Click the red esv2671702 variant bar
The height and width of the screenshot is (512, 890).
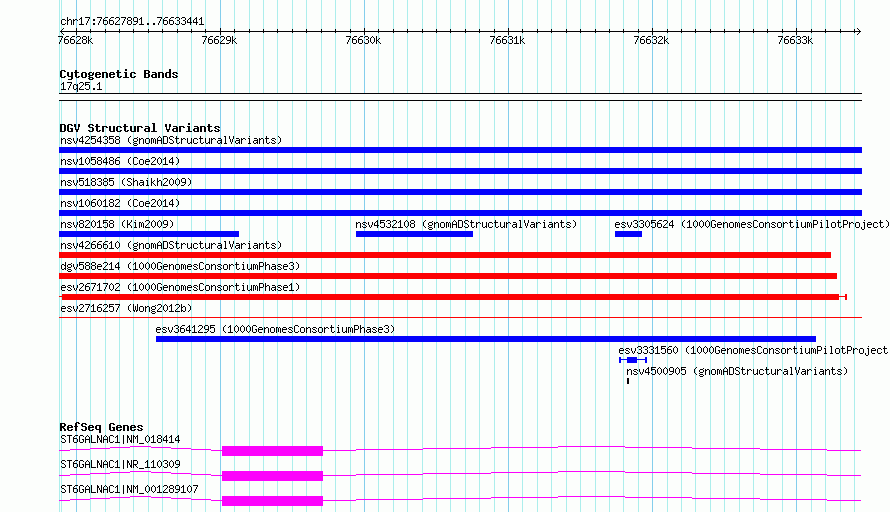(x=453, y=297)
